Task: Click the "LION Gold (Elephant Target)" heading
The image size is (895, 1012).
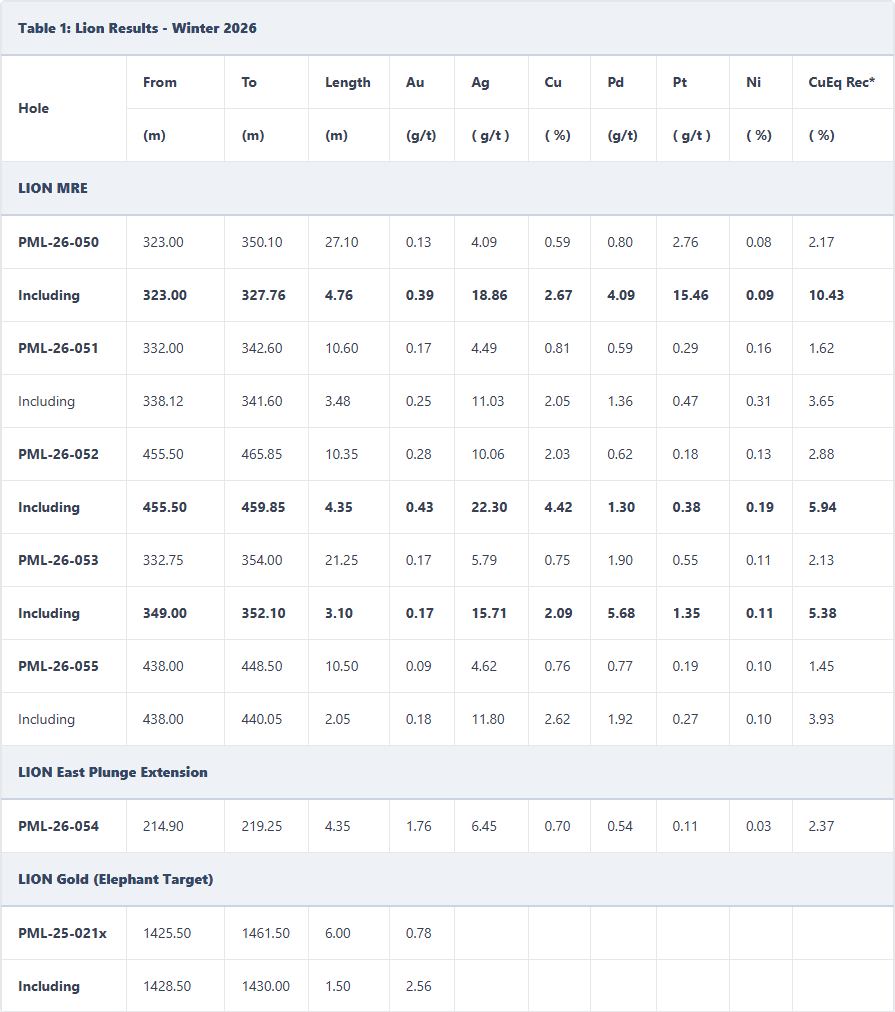Action: click(x=116, y=879)
